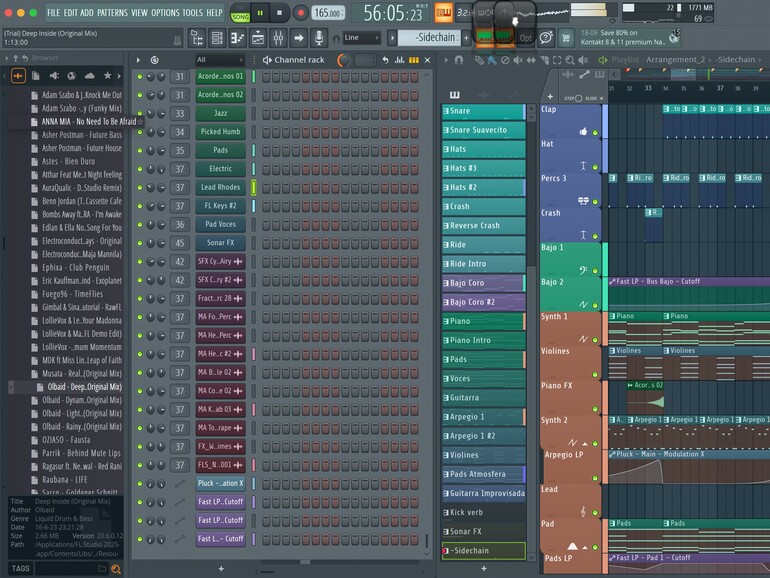This screenshot has height=578, width=770.
Task: Toggle the Pat/Song mode switch
Action: pyautogui.click(x=240, y=13)
